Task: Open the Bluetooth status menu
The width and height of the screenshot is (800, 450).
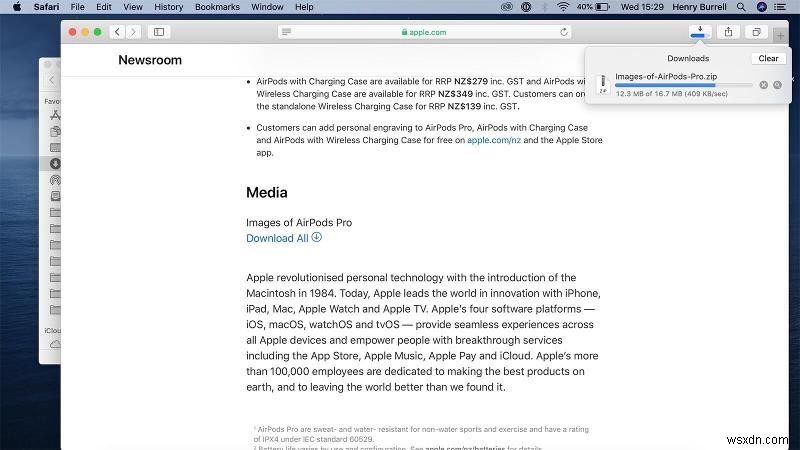Action: pos(545,7)
